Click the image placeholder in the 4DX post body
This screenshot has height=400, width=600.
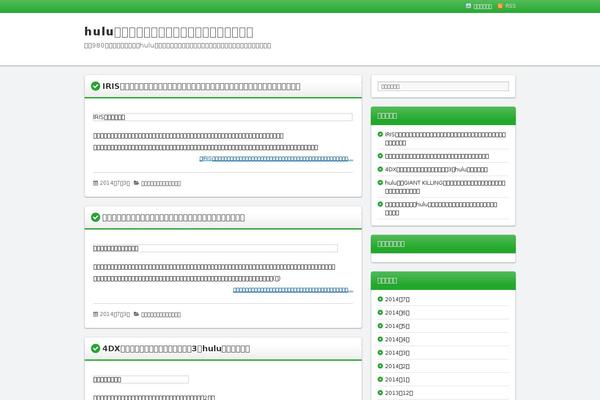click(141, 379)
